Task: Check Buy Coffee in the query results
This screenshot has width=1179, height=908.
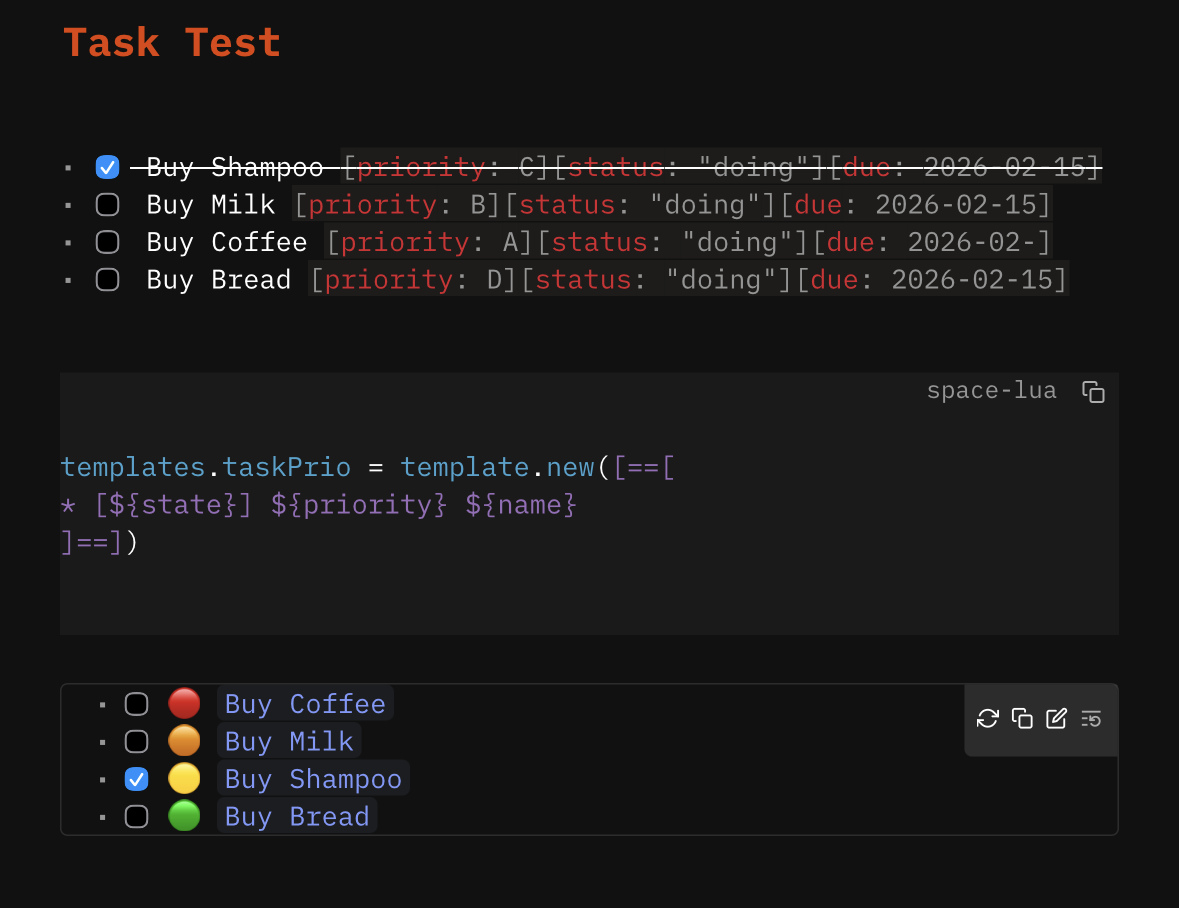Action: point(136,704)
